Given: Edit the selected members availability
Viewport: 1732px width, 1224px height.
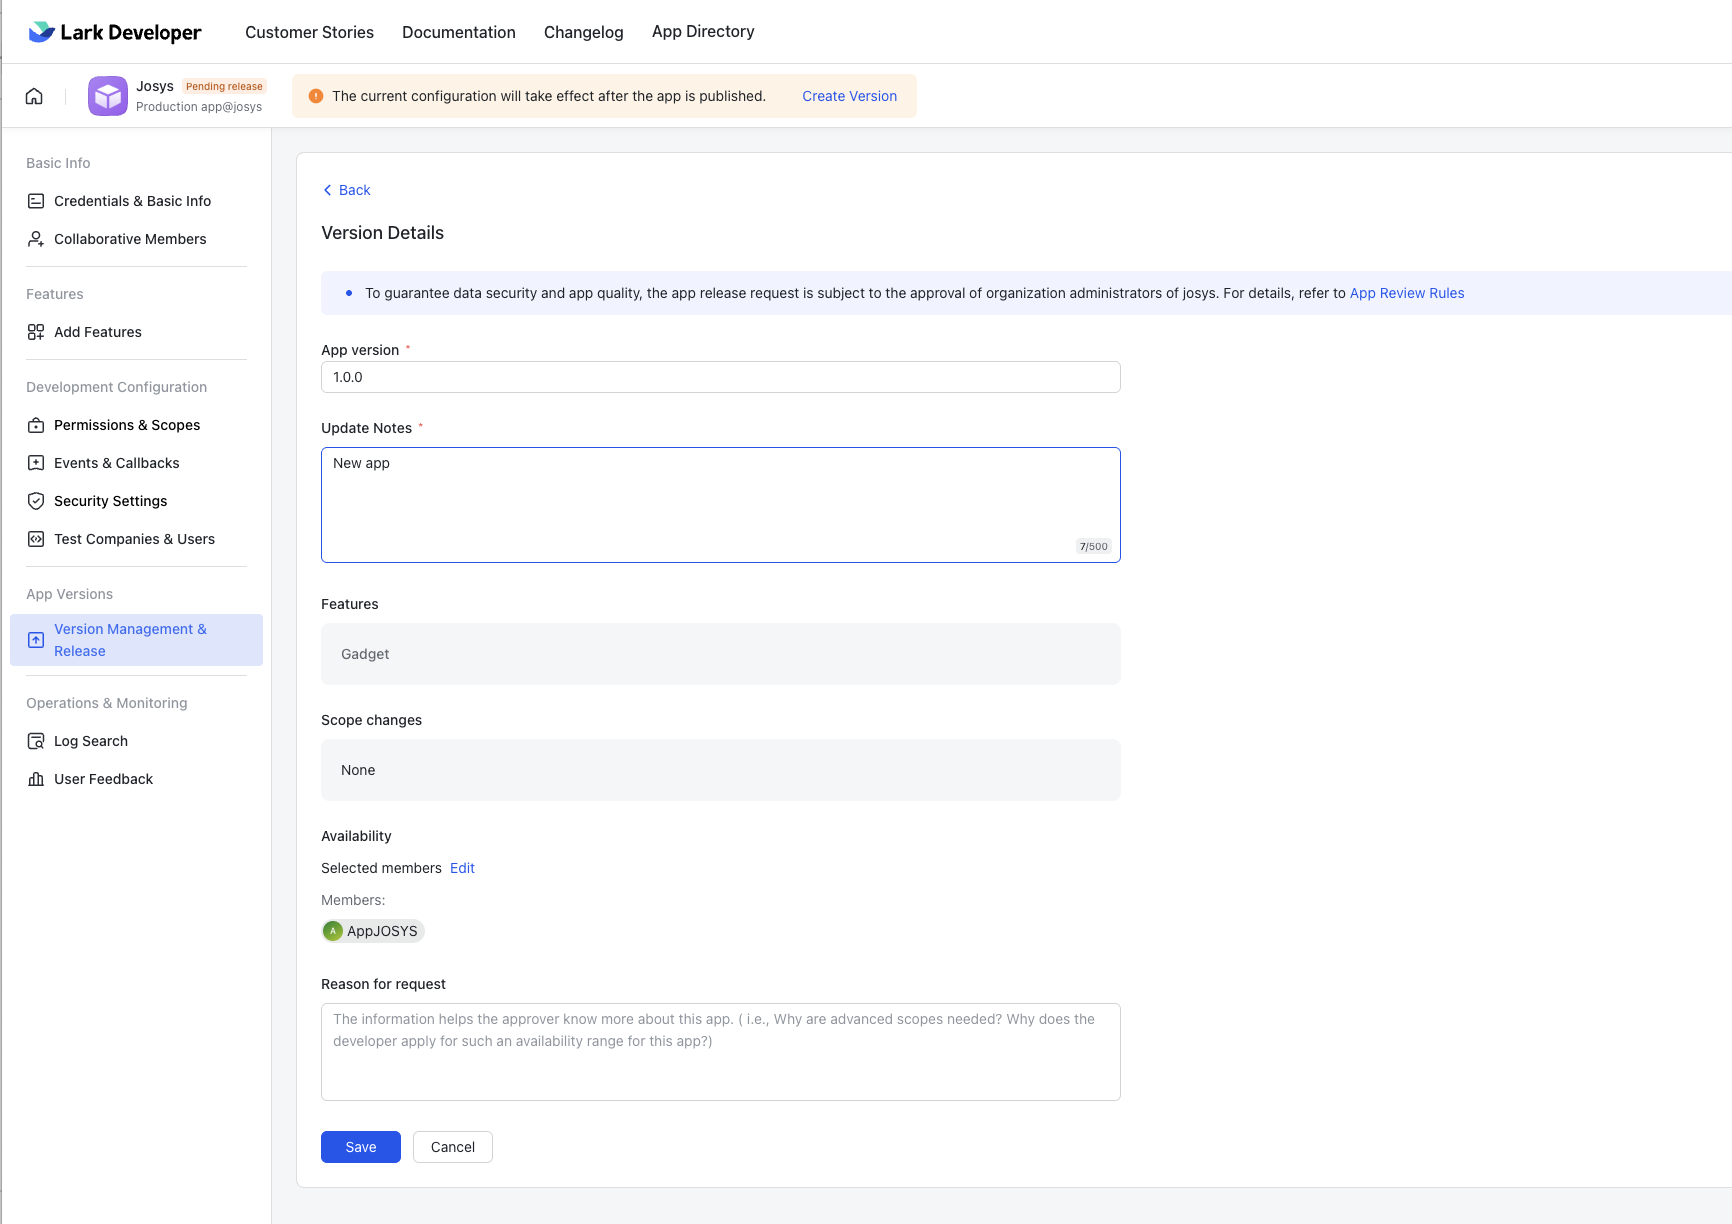Looking at the screenshot, I should 462,868.
